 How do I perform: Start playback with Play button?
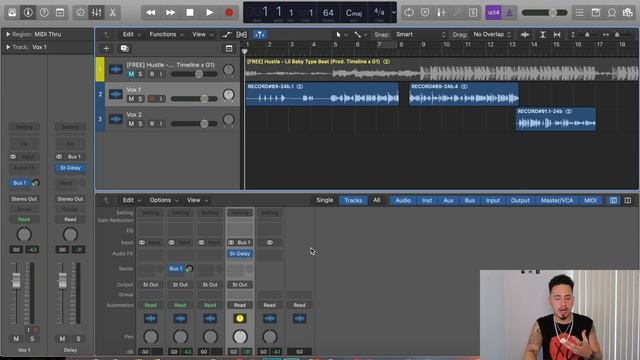coord(209,13)
